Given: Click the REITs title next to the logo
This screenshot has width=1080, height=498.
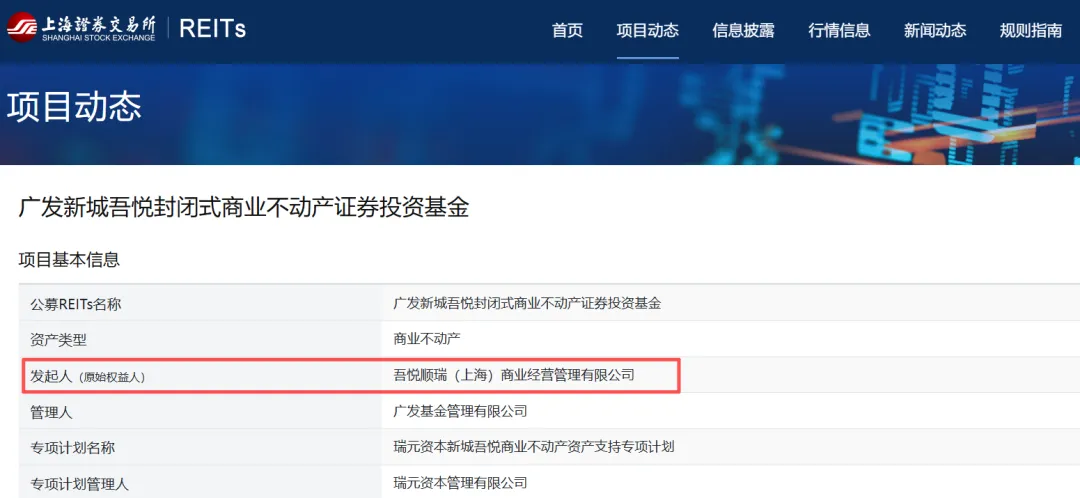Looking at the screenshot, I should pos(212,29).
